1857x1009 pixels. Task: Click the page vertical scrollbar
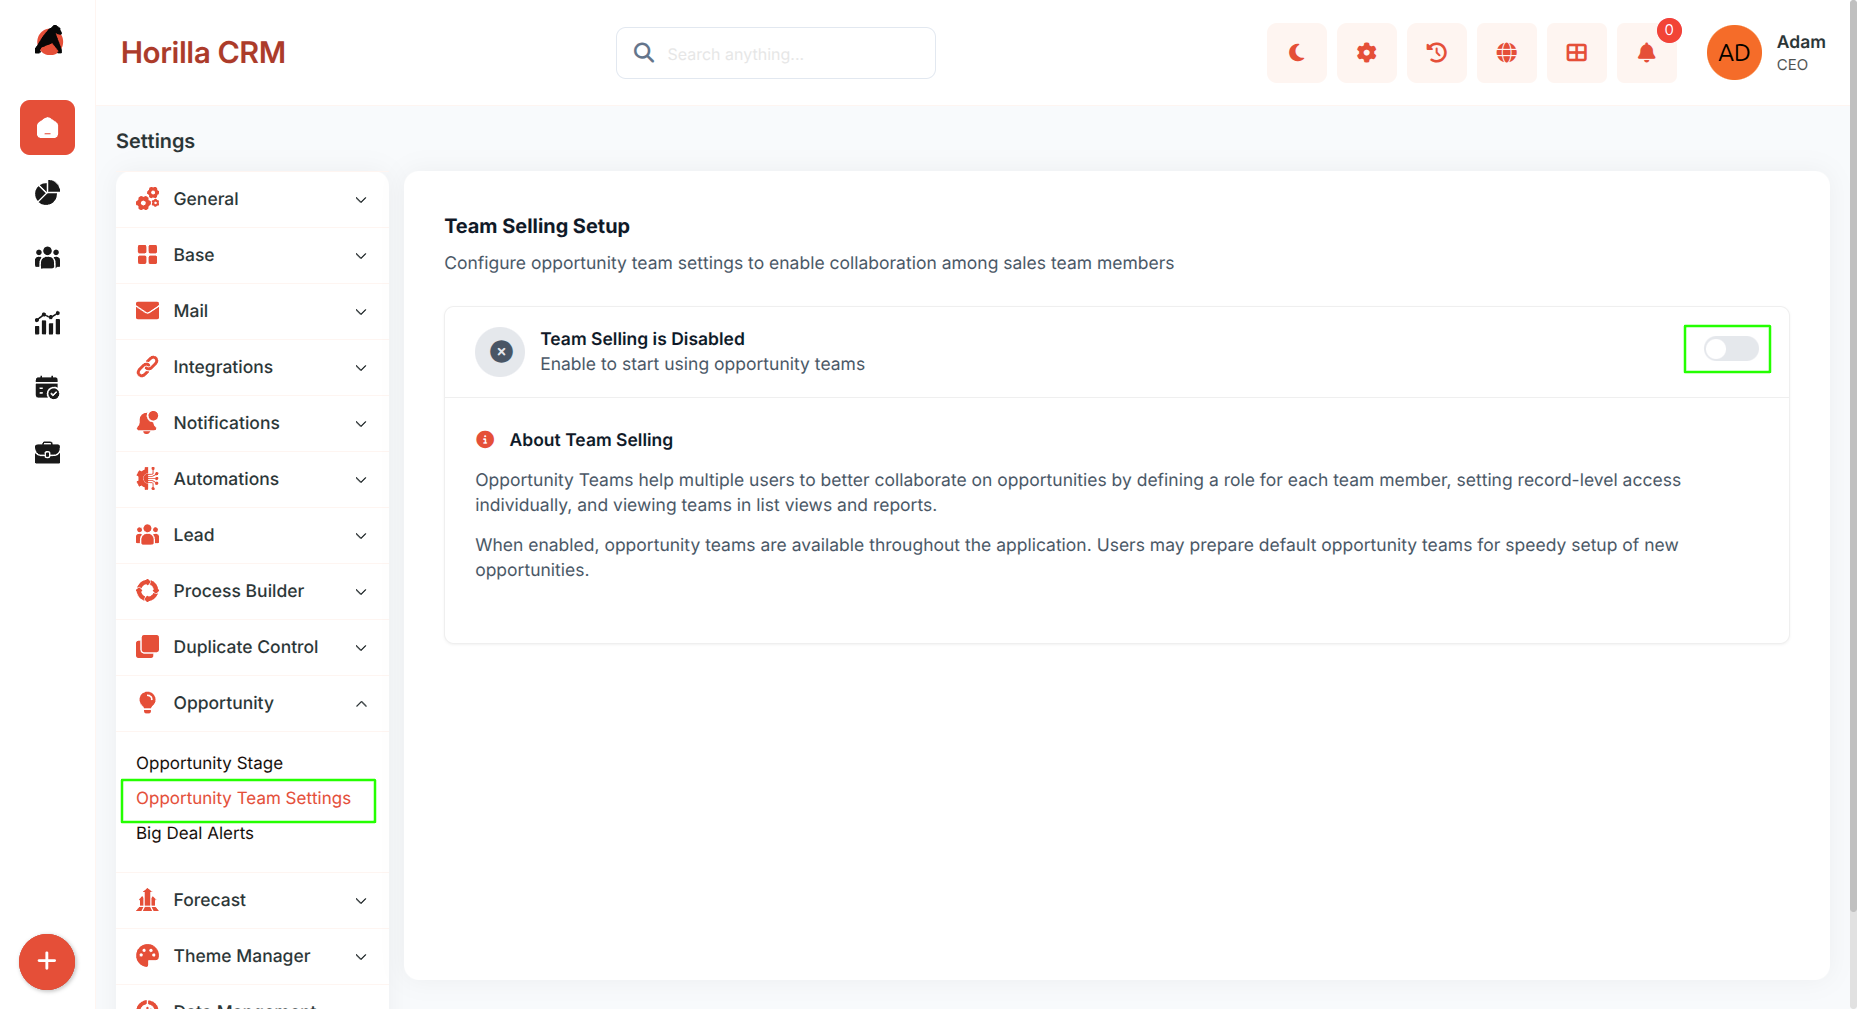1853,455
